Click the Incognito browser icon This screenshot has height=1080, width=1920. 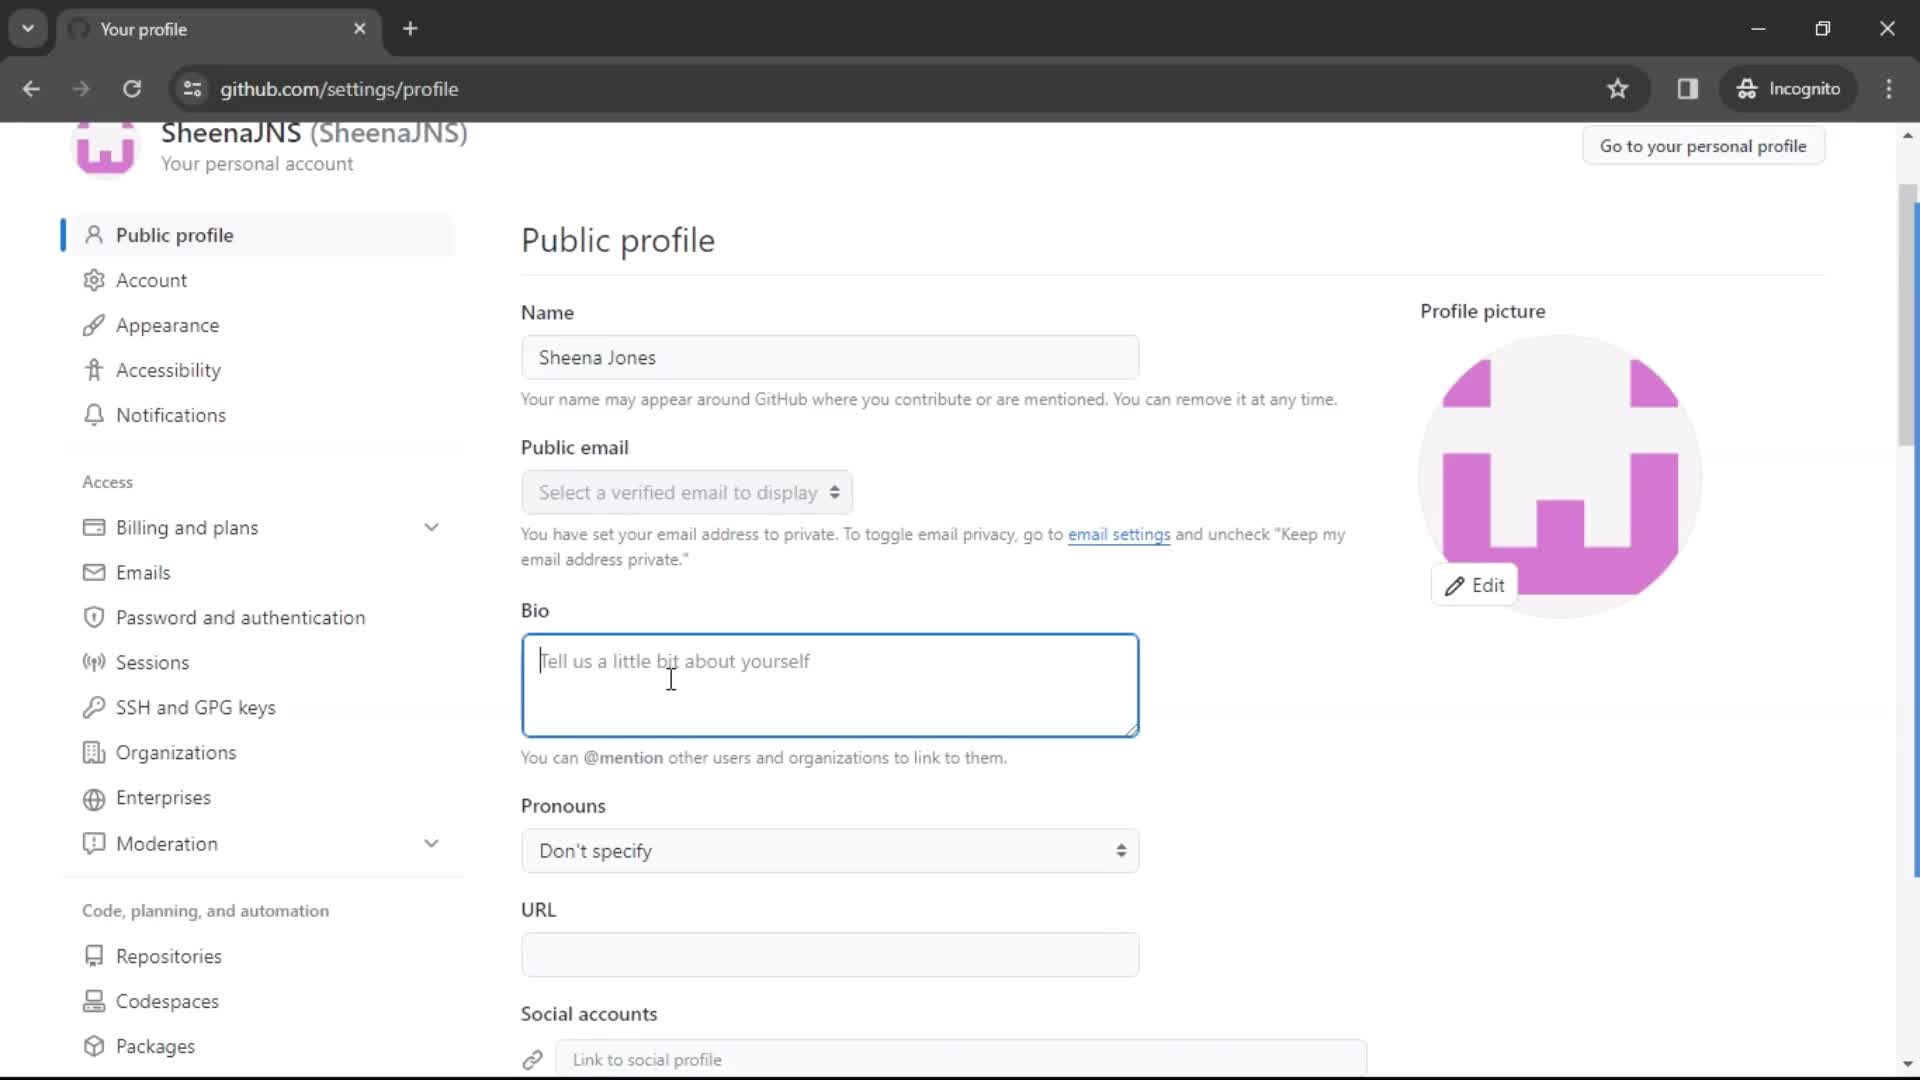coord(1745,88)
